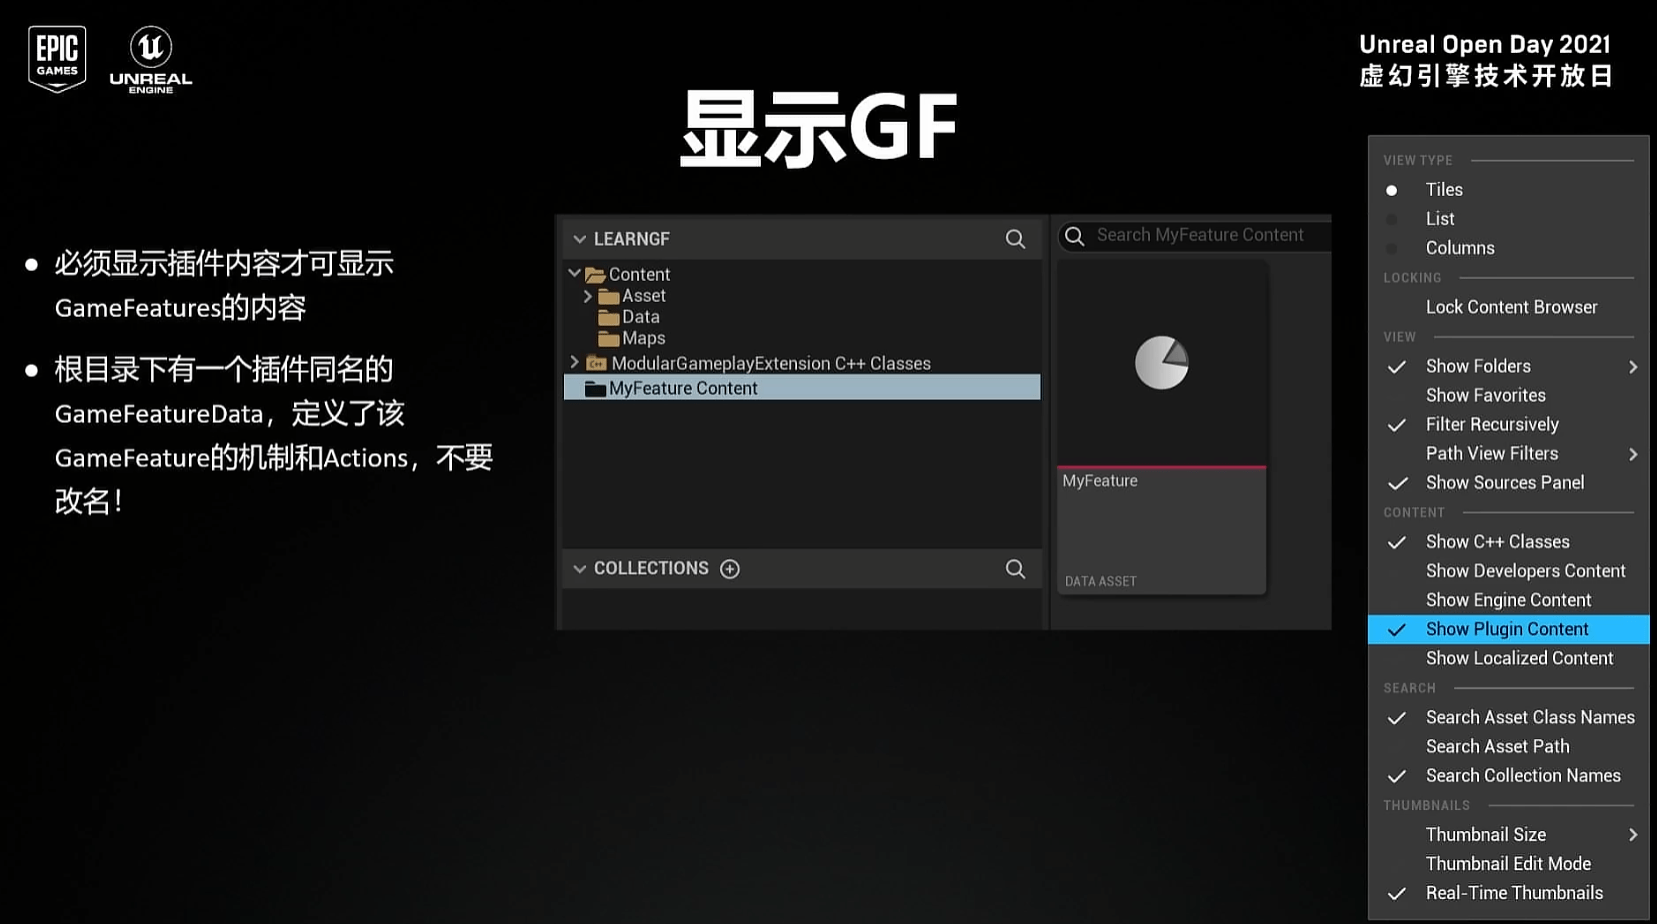Collapse the Content folder tree

[x=574, y=273]
